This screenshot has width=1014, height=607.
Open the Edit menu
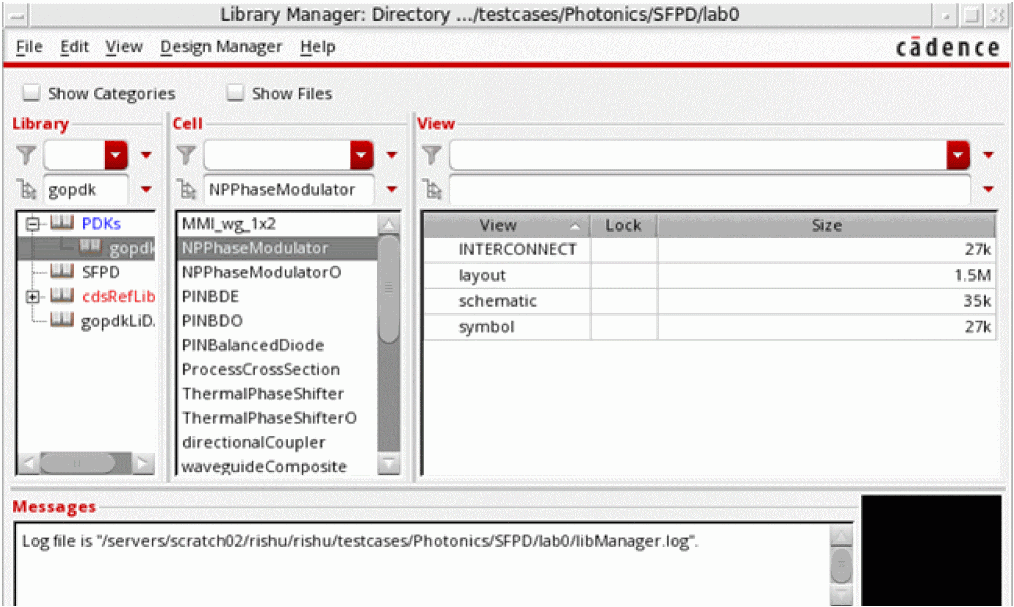pos(74,47)
